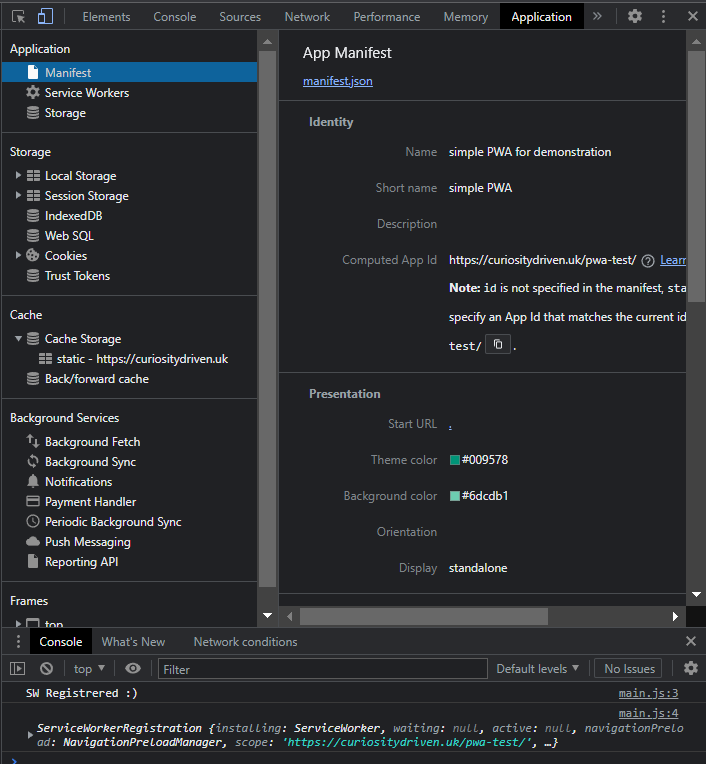Screen dimensions: 706x764
Task: Click the sidebar scroll down arrow
Action: (267, 615)
